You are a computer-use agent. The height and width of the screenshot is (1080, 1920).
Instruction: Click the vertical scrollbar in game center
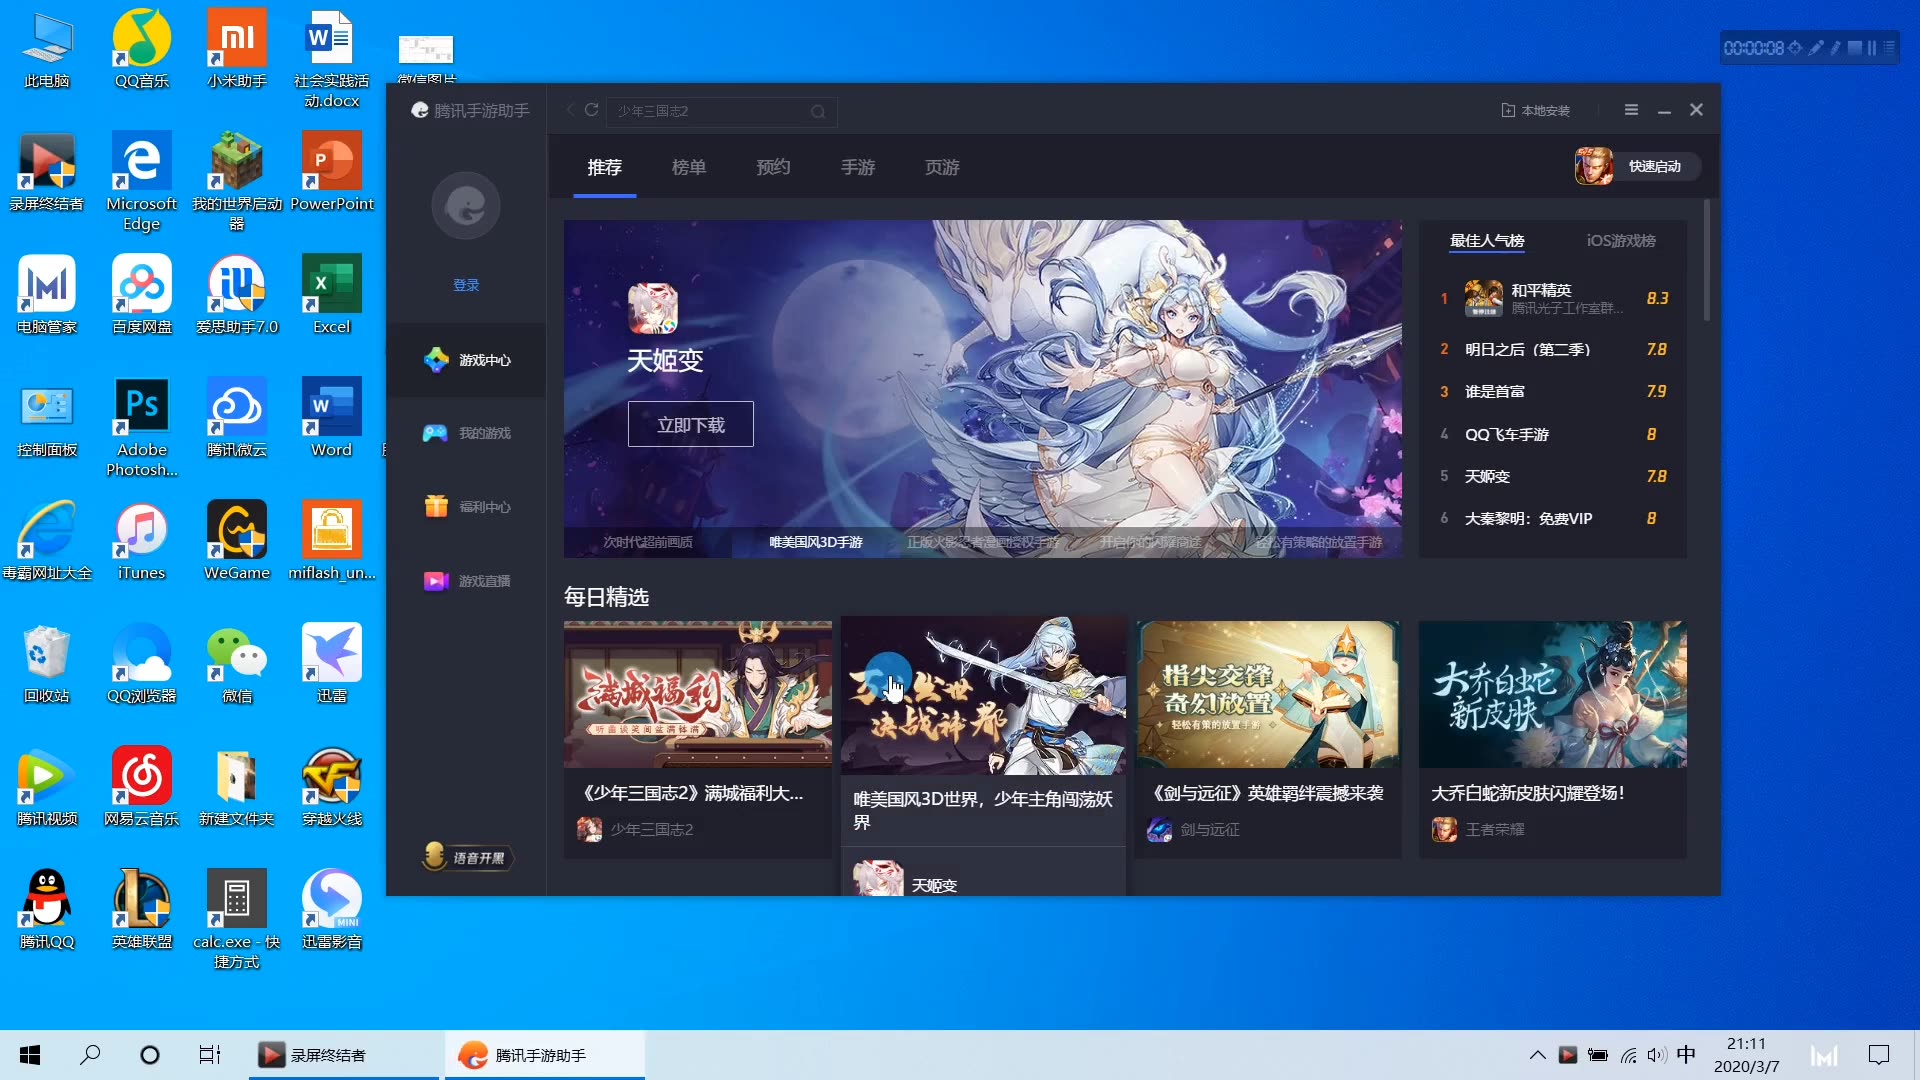pyautogui.click(x=1706, y=260)
